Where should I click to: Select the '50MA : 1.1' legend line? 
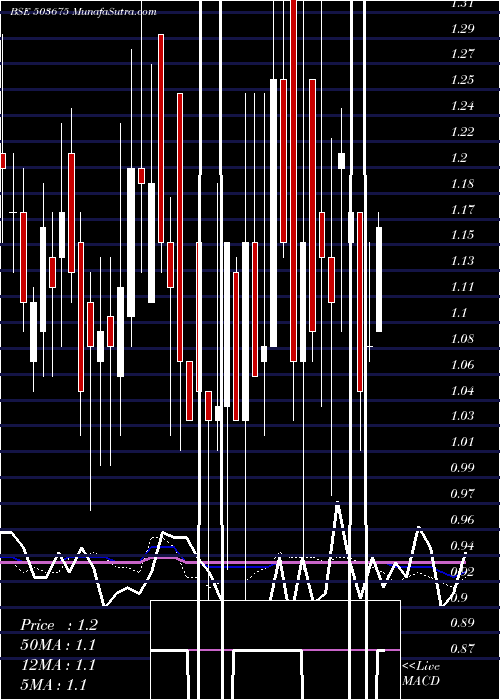(x=58, y=645)
